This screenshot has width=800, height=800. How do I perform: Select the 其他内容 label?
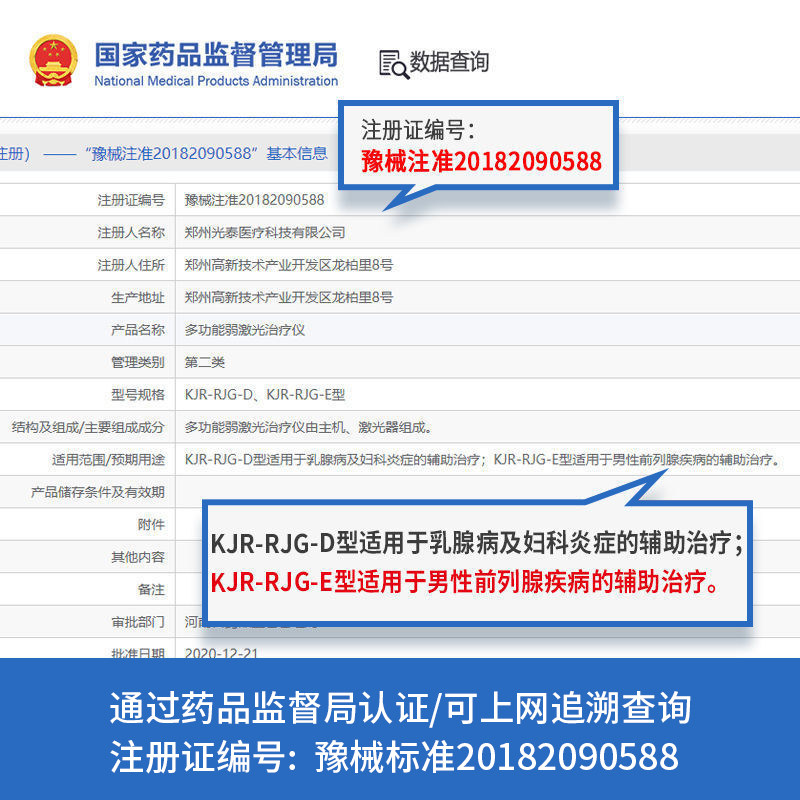click(x=138, y=557)
